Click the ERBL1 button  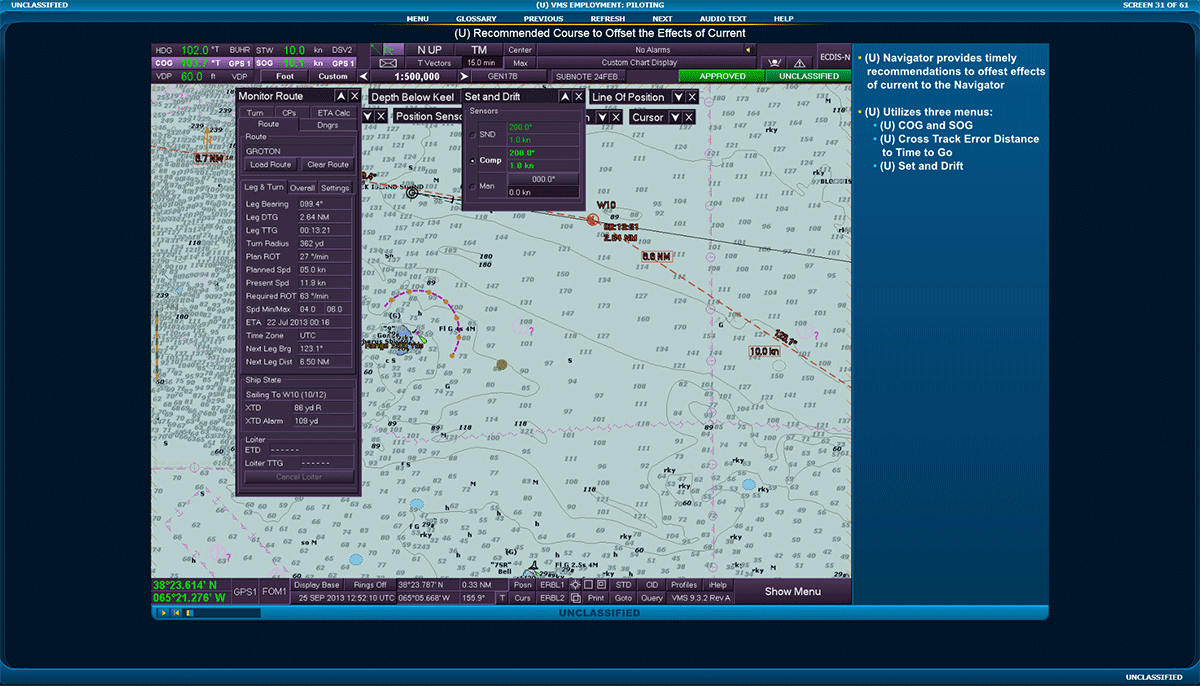tap(552, 584)
